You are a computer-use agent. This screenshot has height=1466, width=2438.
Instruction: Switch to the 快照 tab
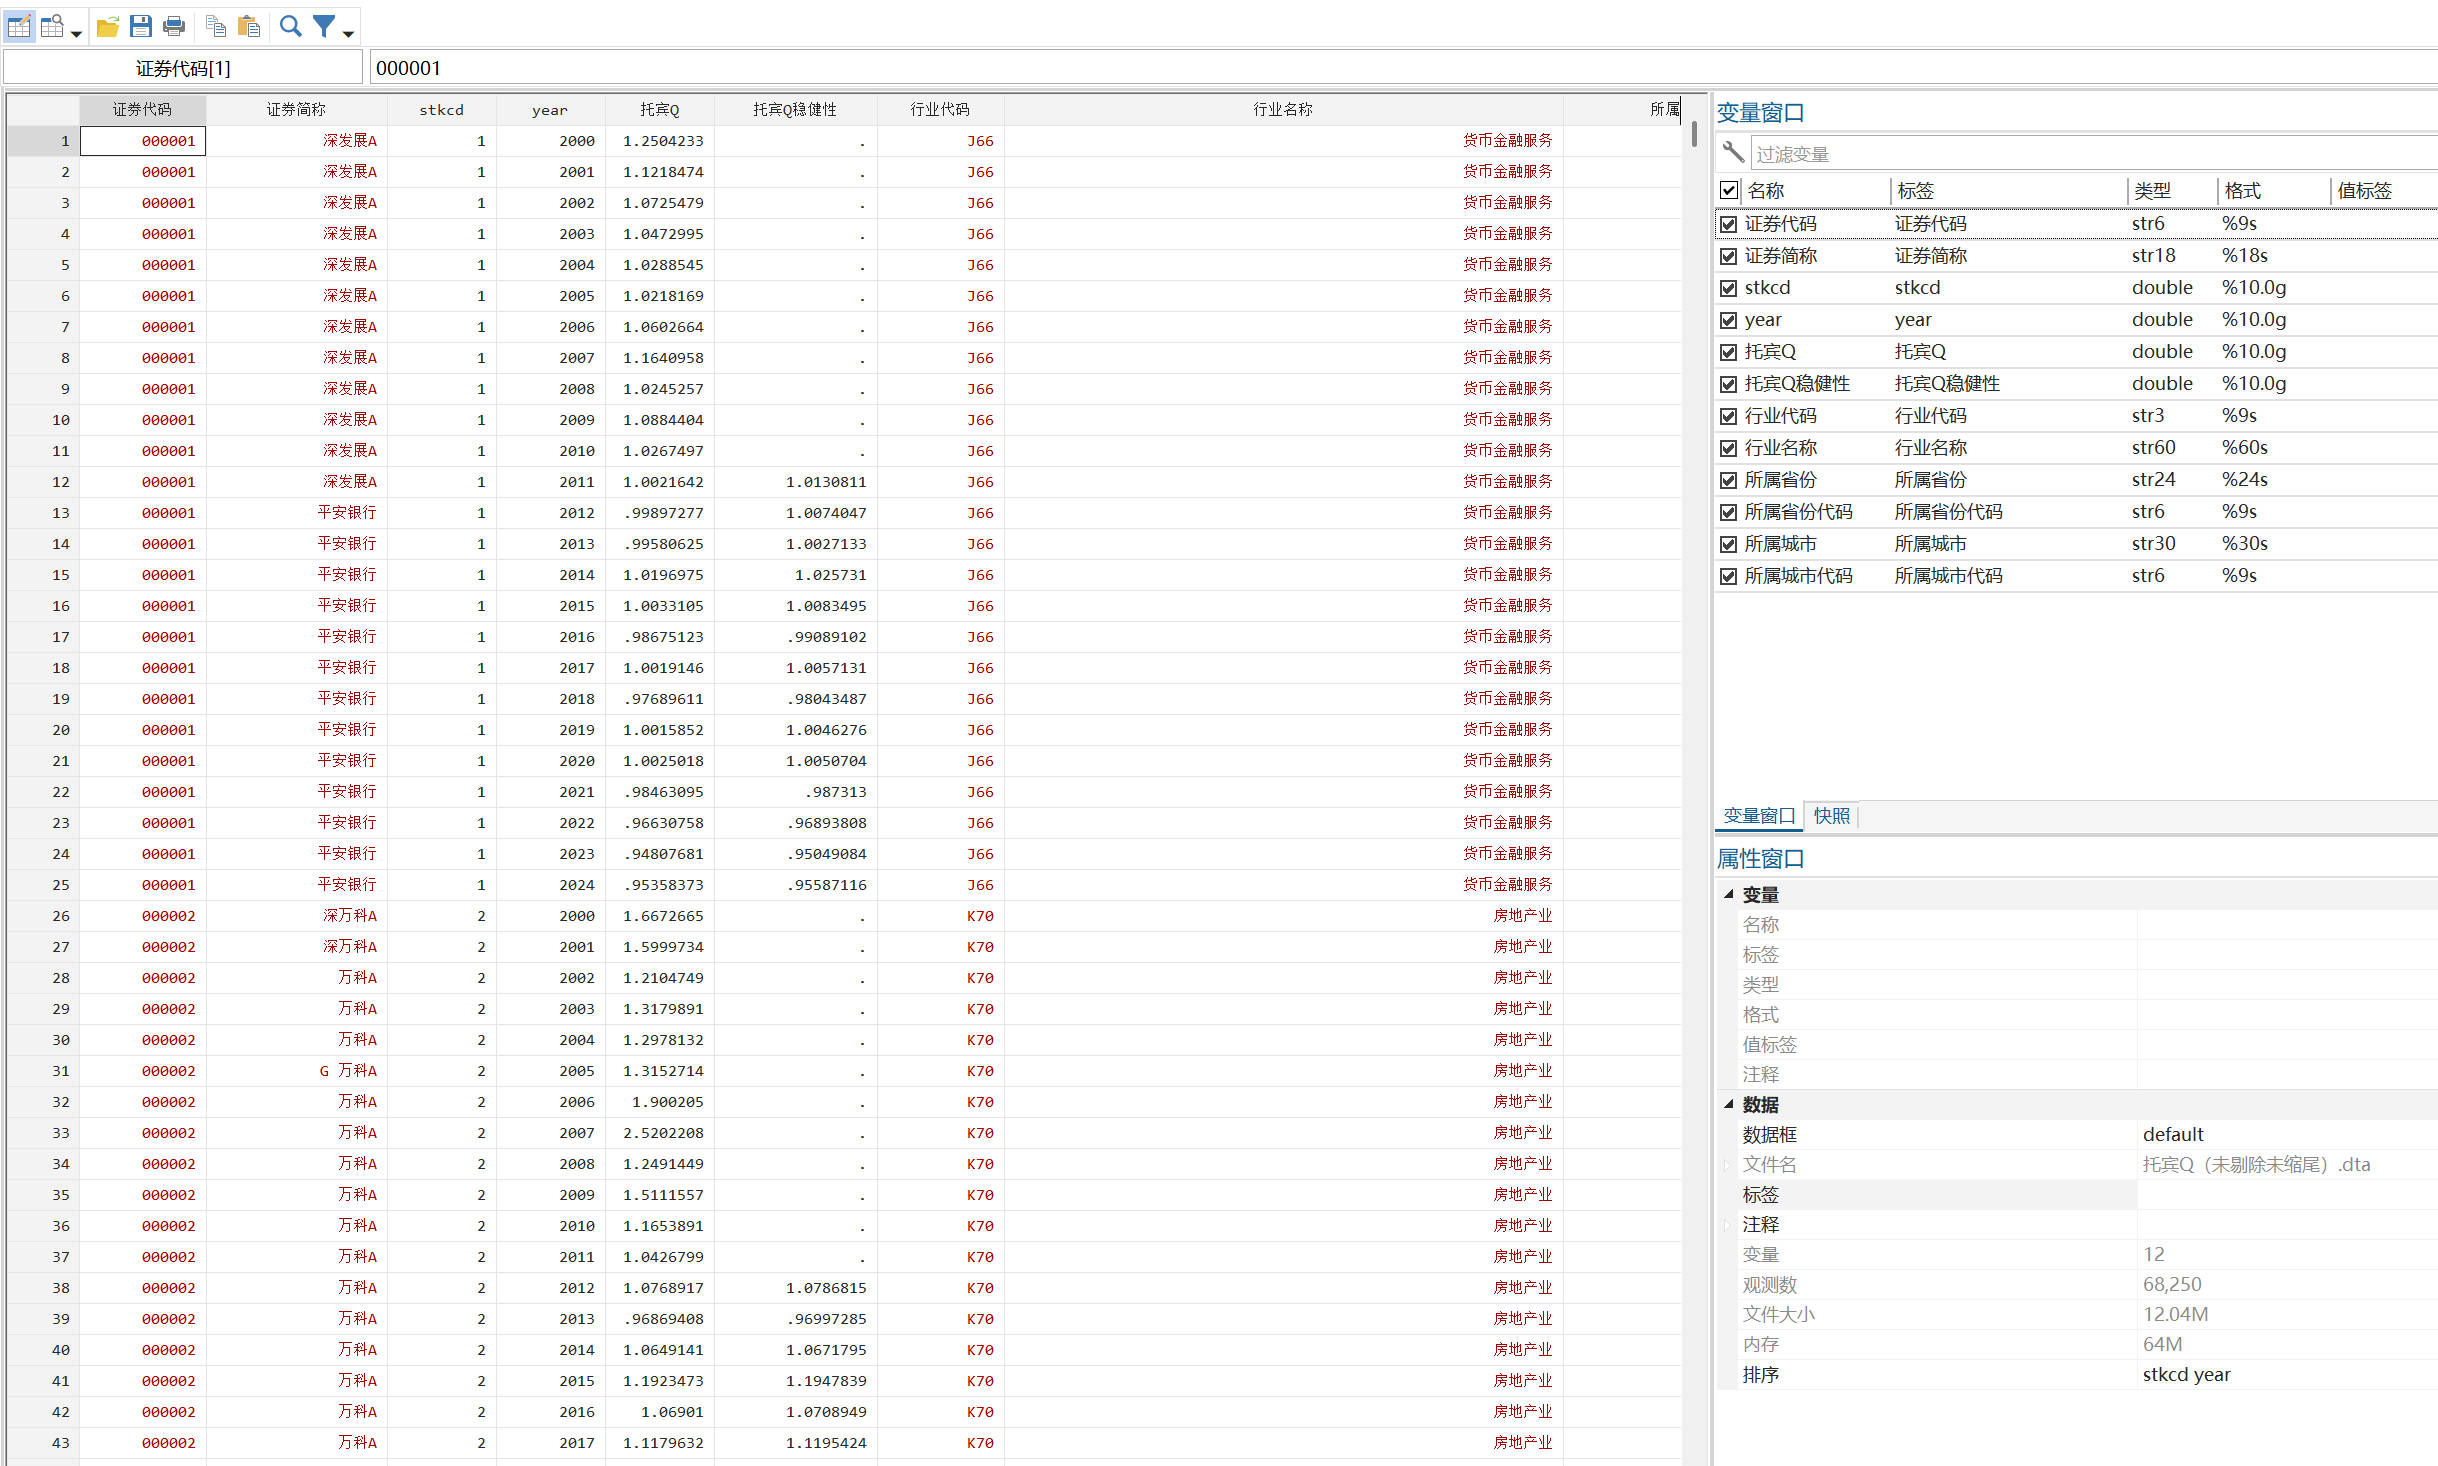(x=1831, y=816)
